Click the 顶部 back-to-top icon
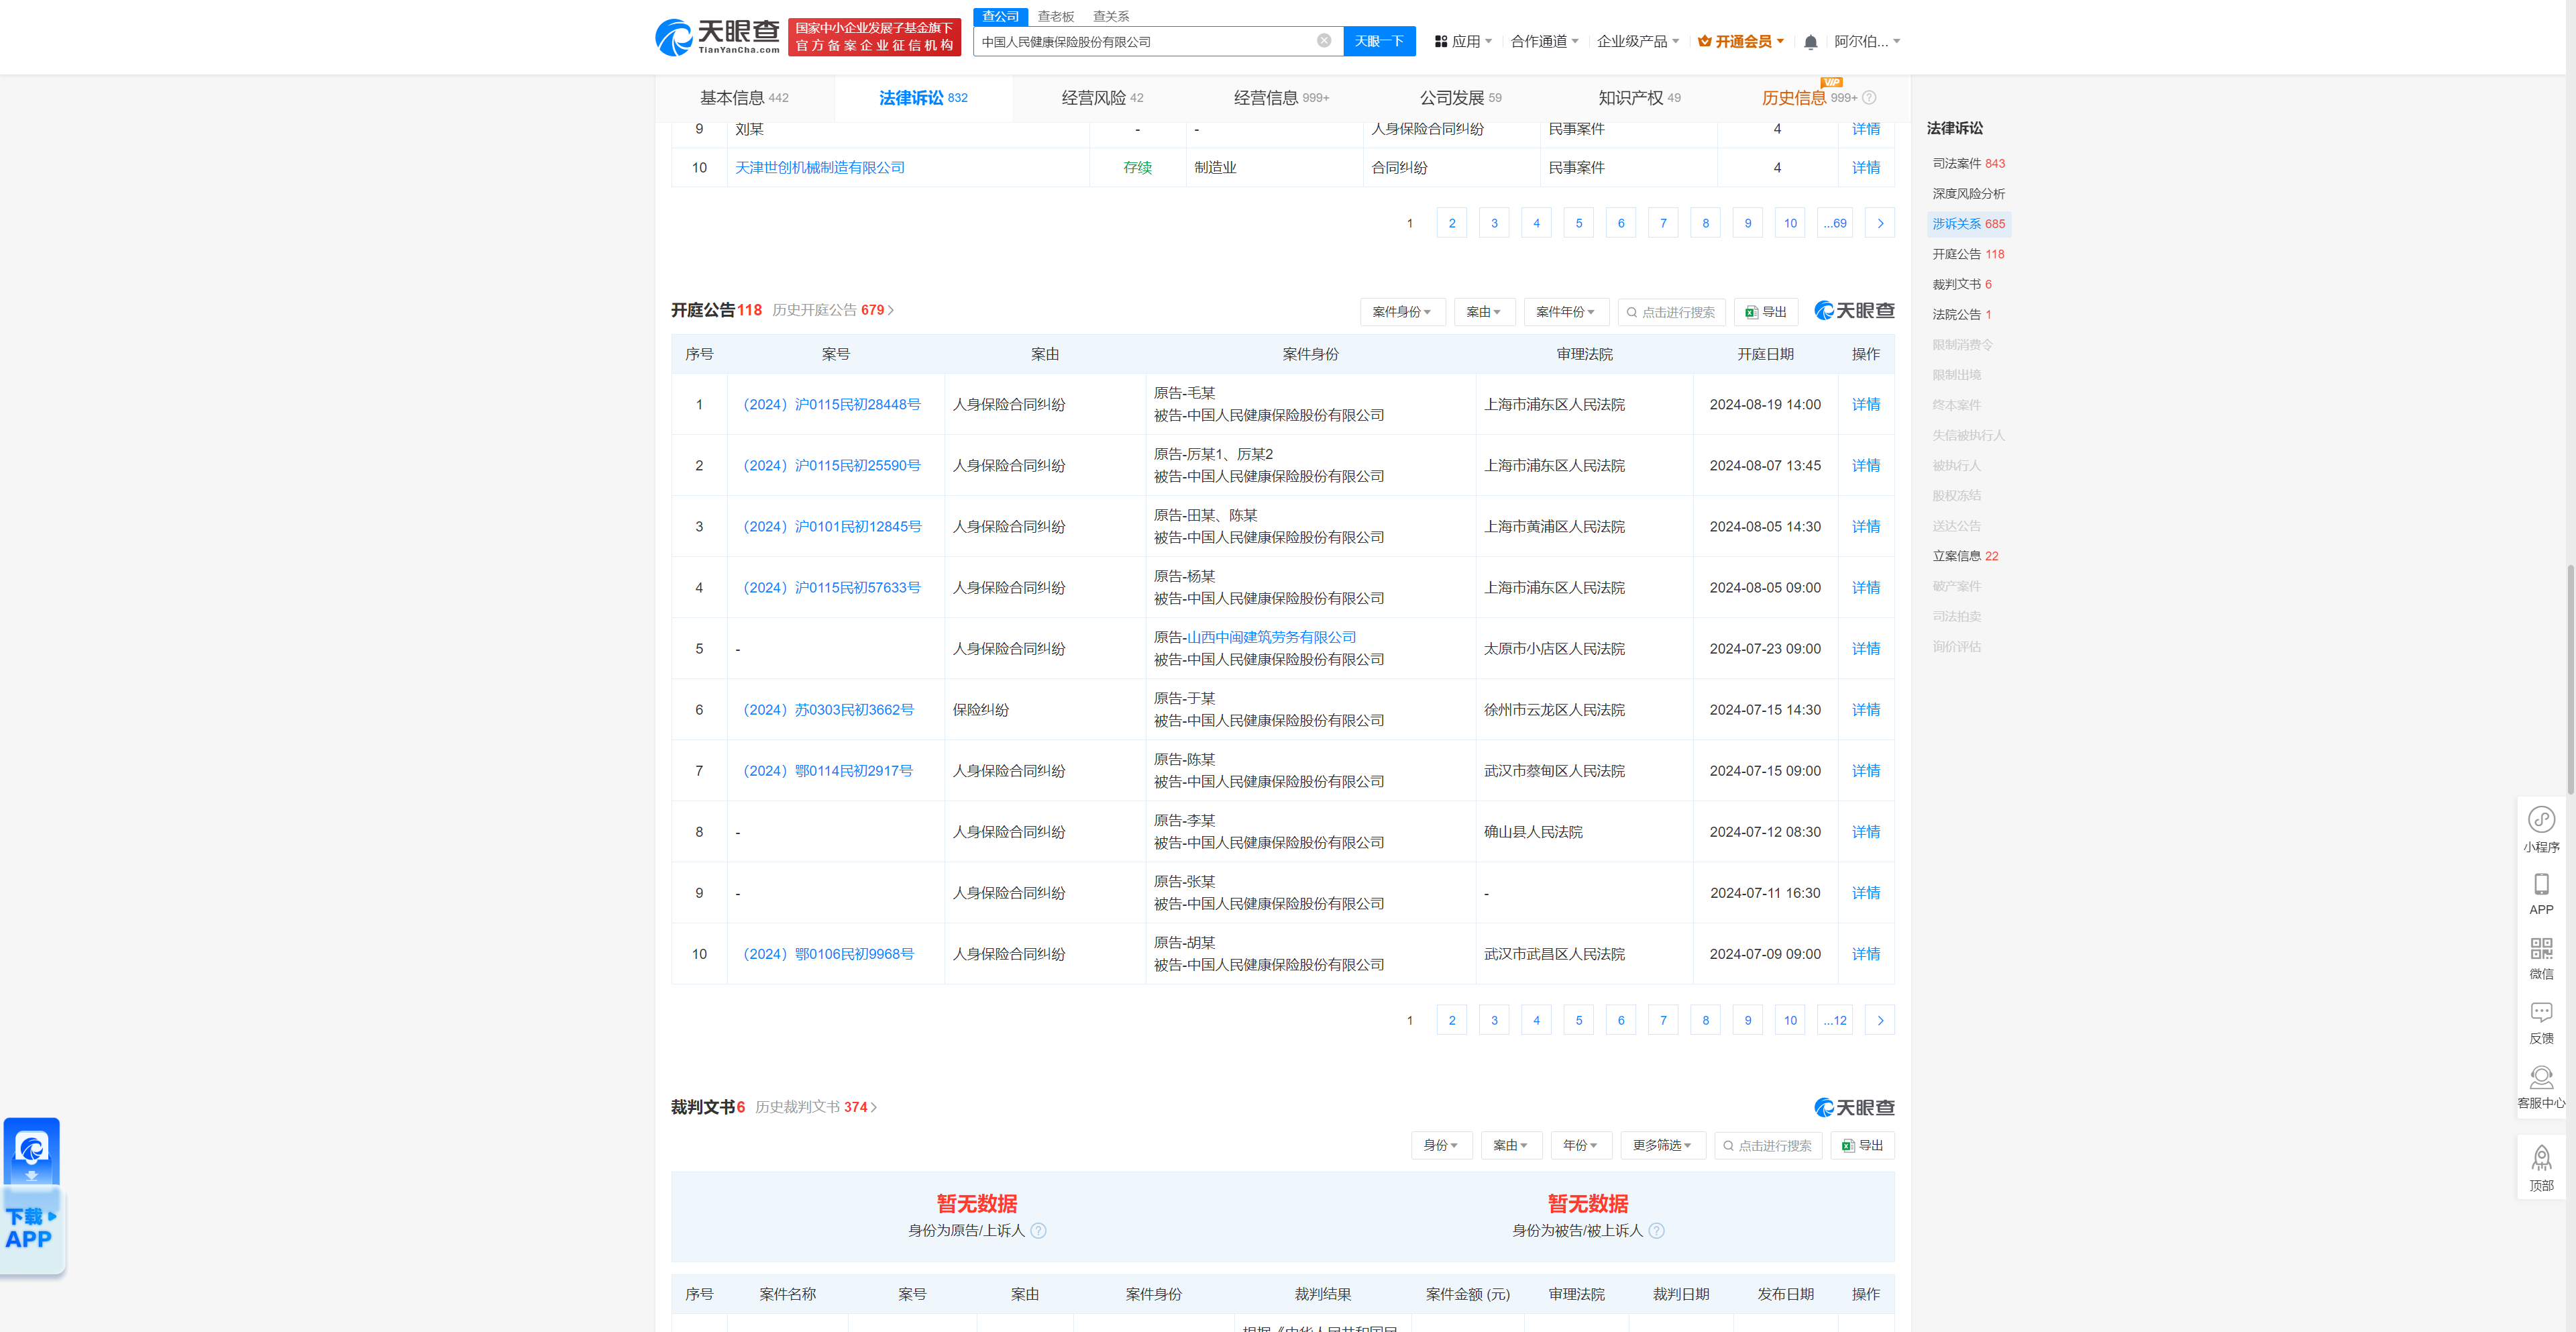The image size is (2576, 1332). tap(2542, 1160)
